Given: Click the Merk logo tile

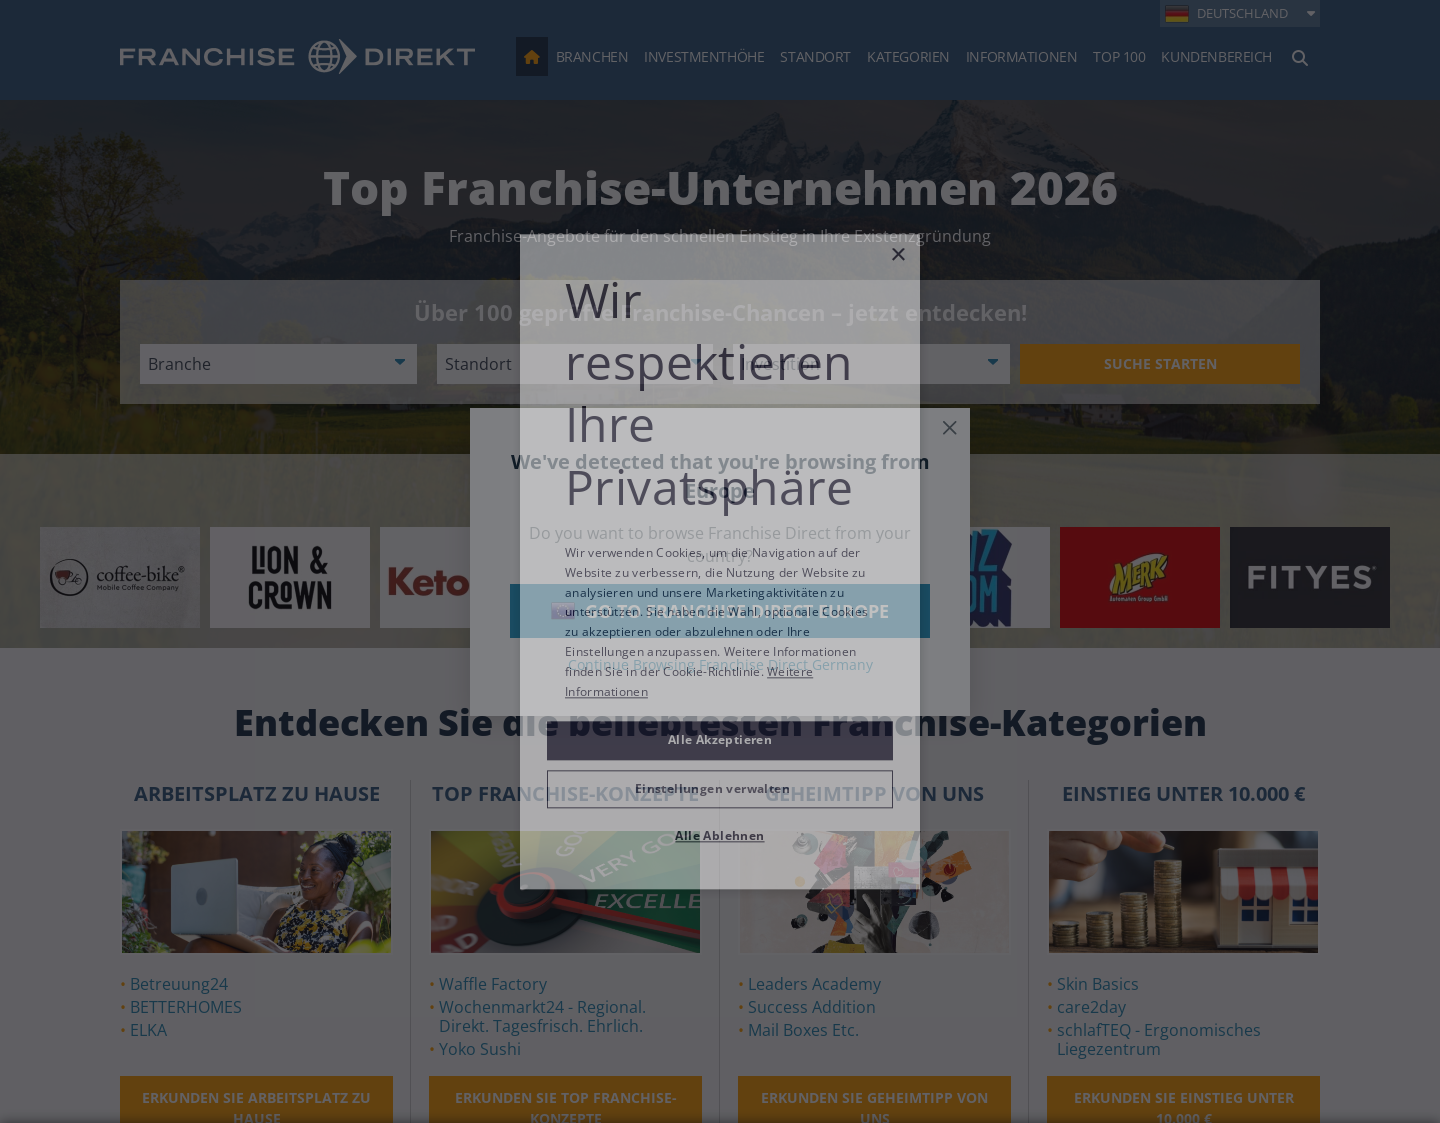Looking at the screenshot, I should point(1140,577).
